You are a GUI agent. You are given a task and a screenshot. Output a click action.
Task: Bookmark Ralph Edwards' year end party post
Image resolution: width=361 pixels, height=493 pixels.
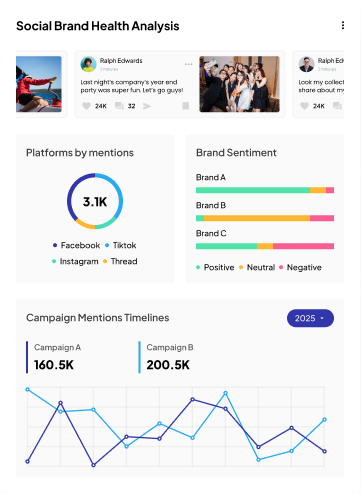click(186, 106)
